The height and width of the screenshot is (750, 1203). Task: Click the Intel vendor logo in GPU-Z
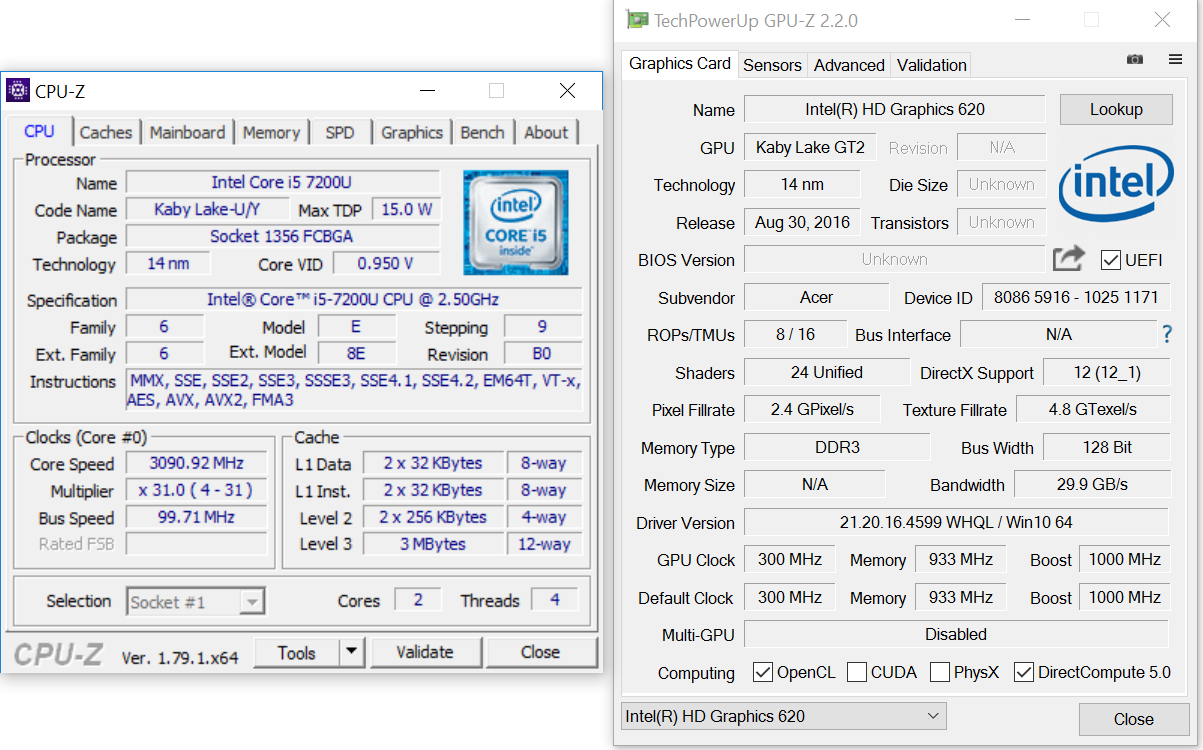click(1116, 186)
